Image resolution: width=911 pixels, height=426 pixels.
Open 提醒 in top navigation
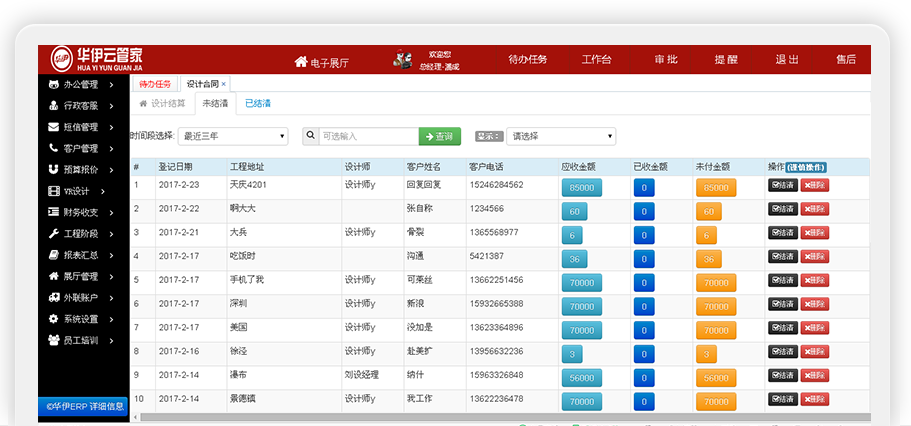coord(726,59)
